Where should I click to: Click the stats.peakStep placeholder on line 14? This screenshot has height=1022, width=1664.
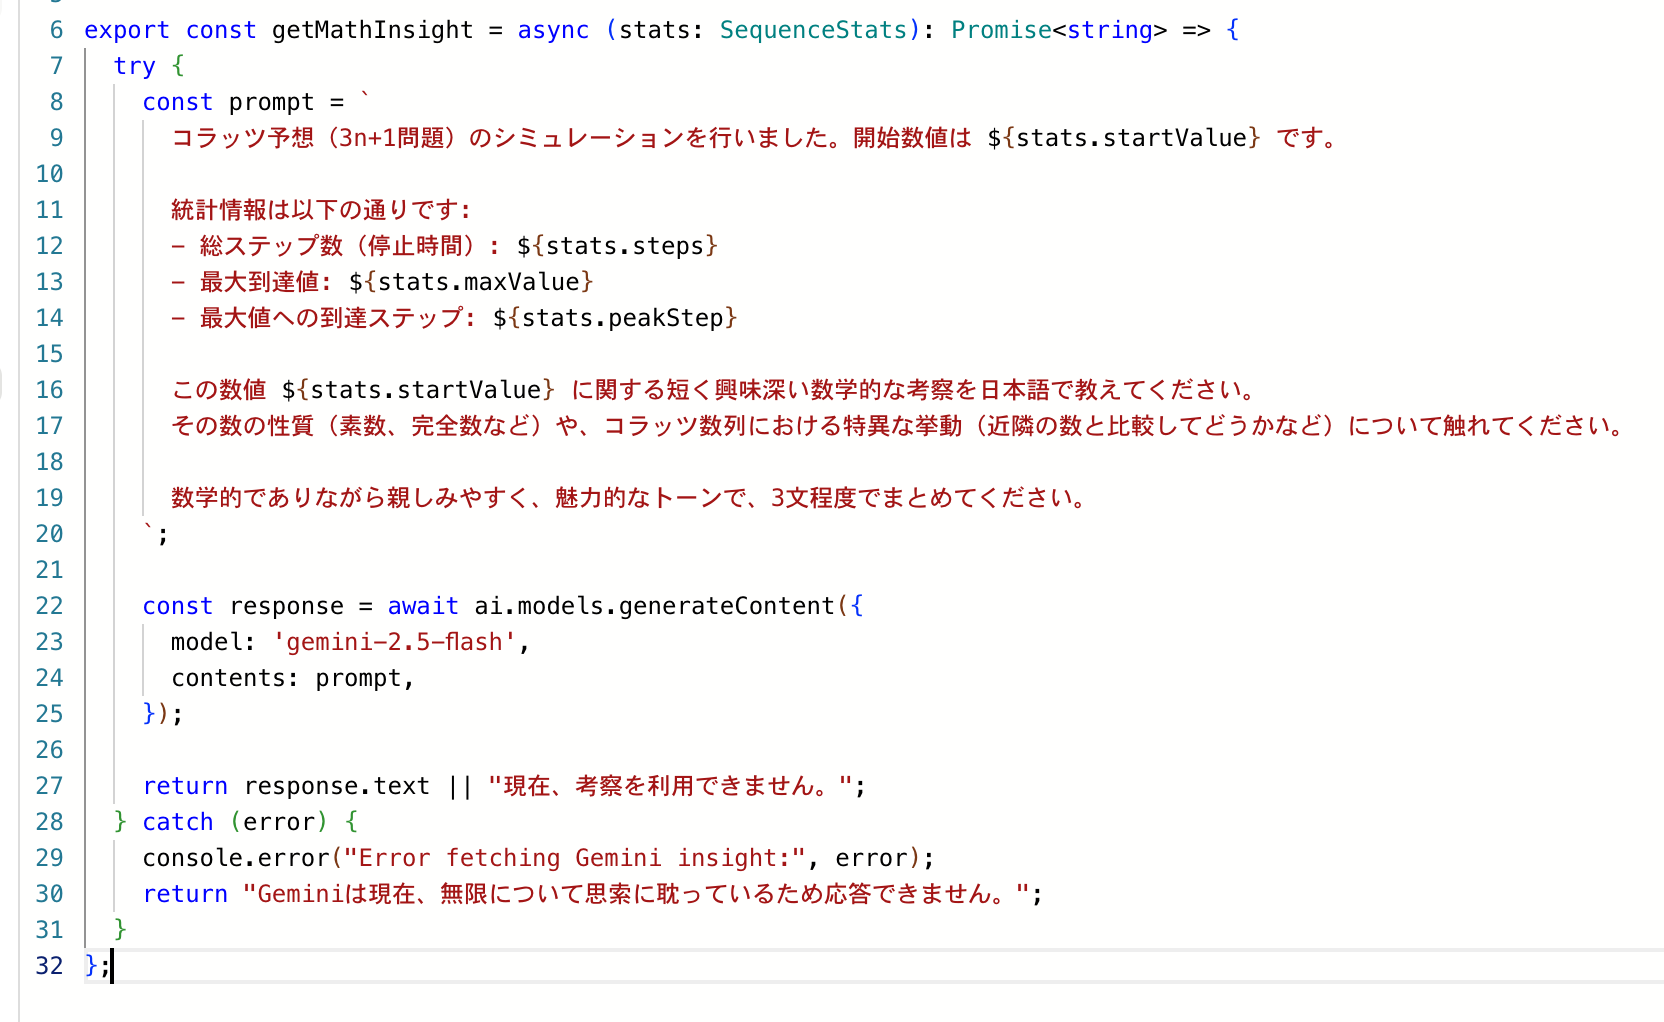point(614,317)
